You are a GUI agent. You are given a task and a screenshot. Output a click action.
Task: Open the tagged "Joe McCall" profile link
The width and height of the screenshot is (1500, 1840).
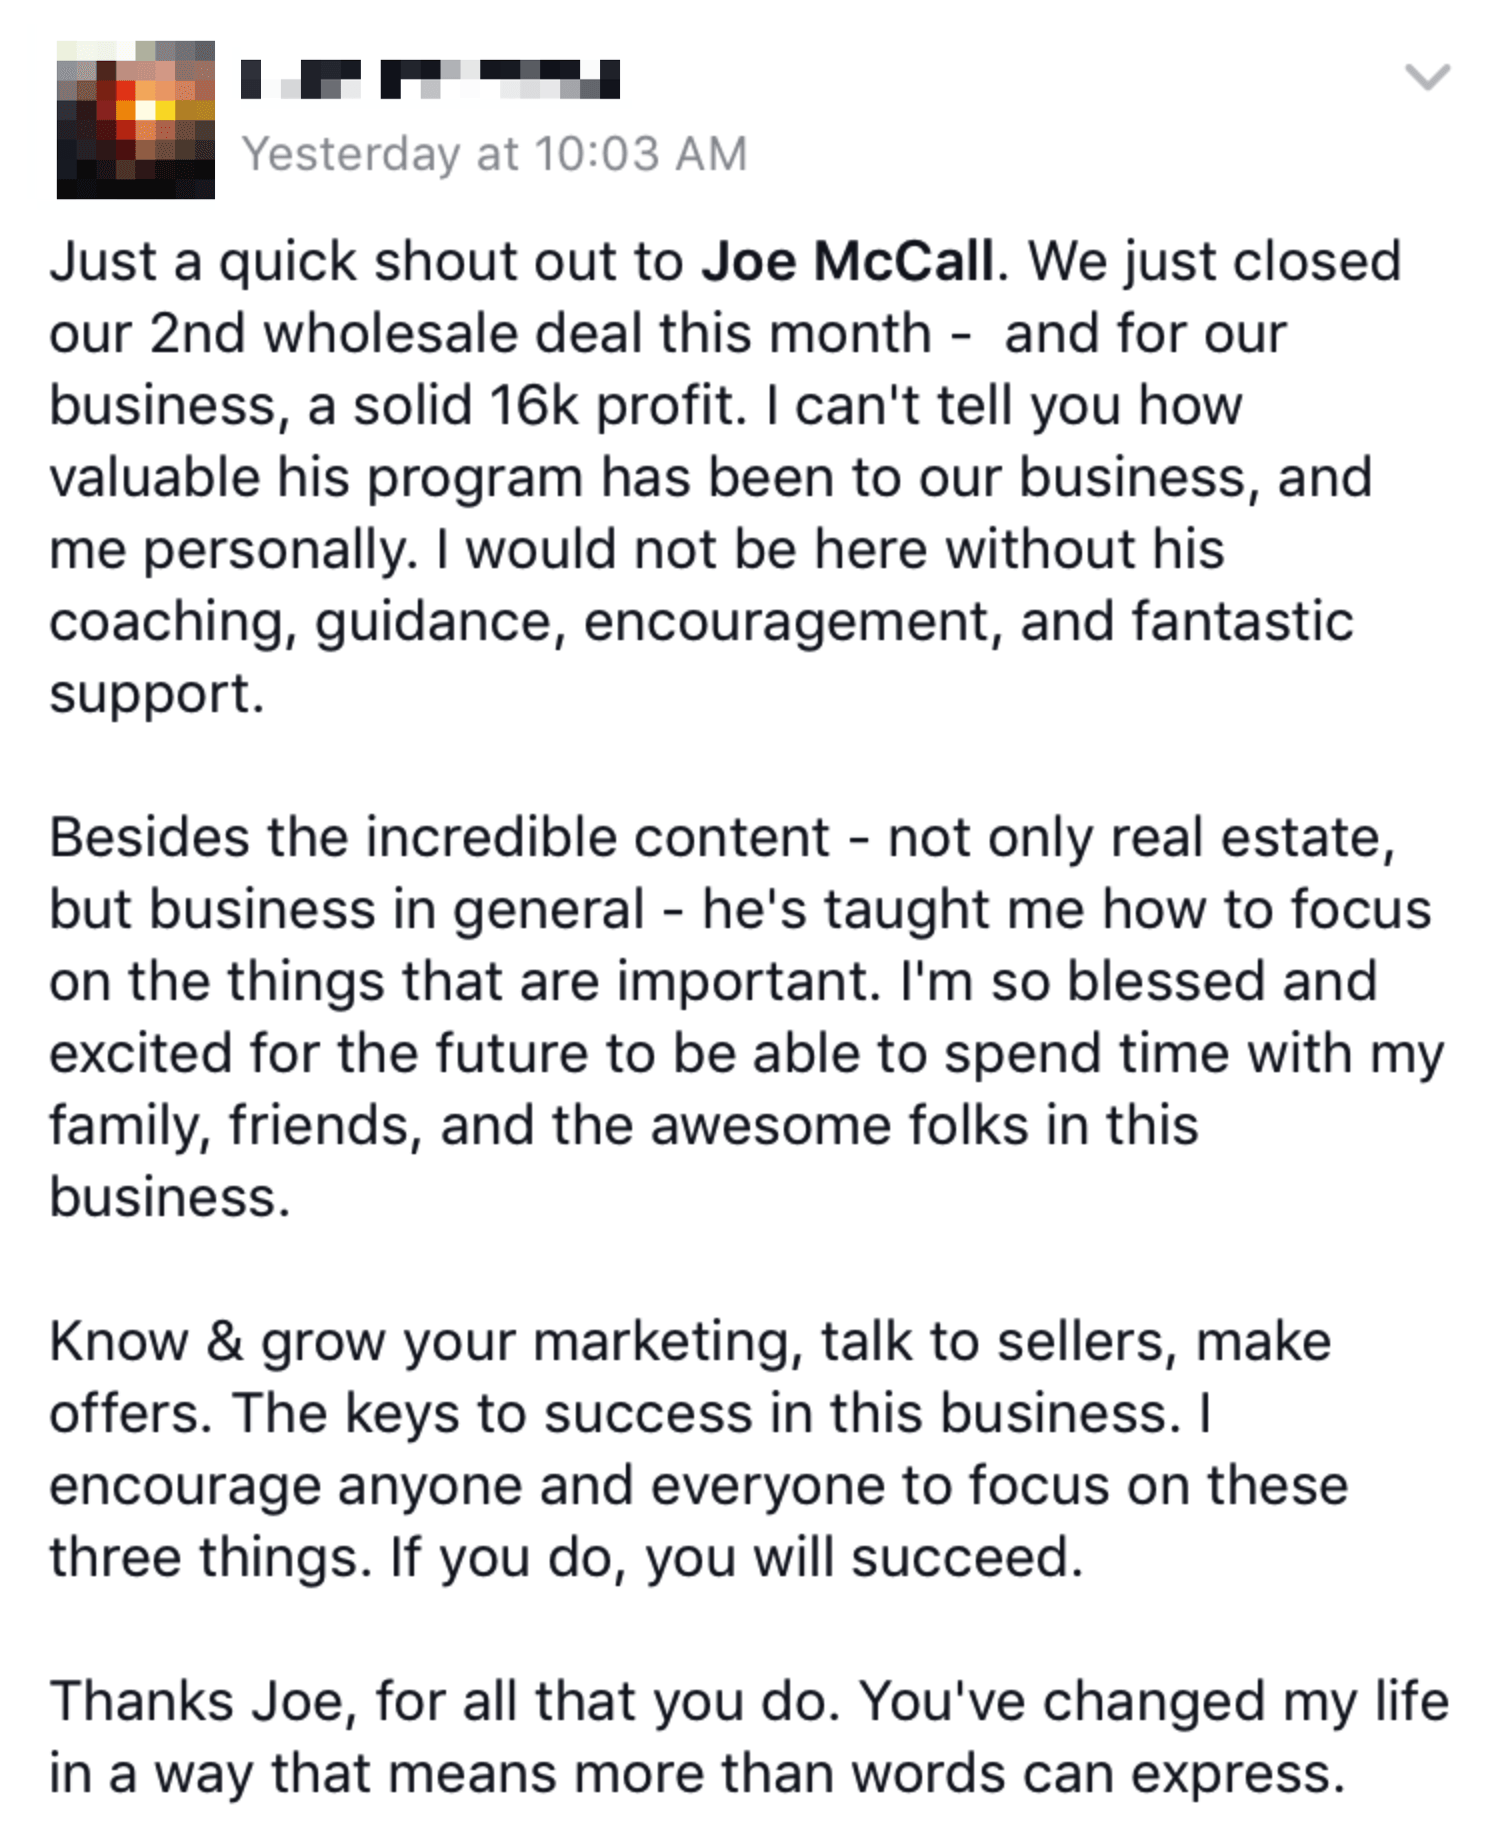tap(848, 262)
